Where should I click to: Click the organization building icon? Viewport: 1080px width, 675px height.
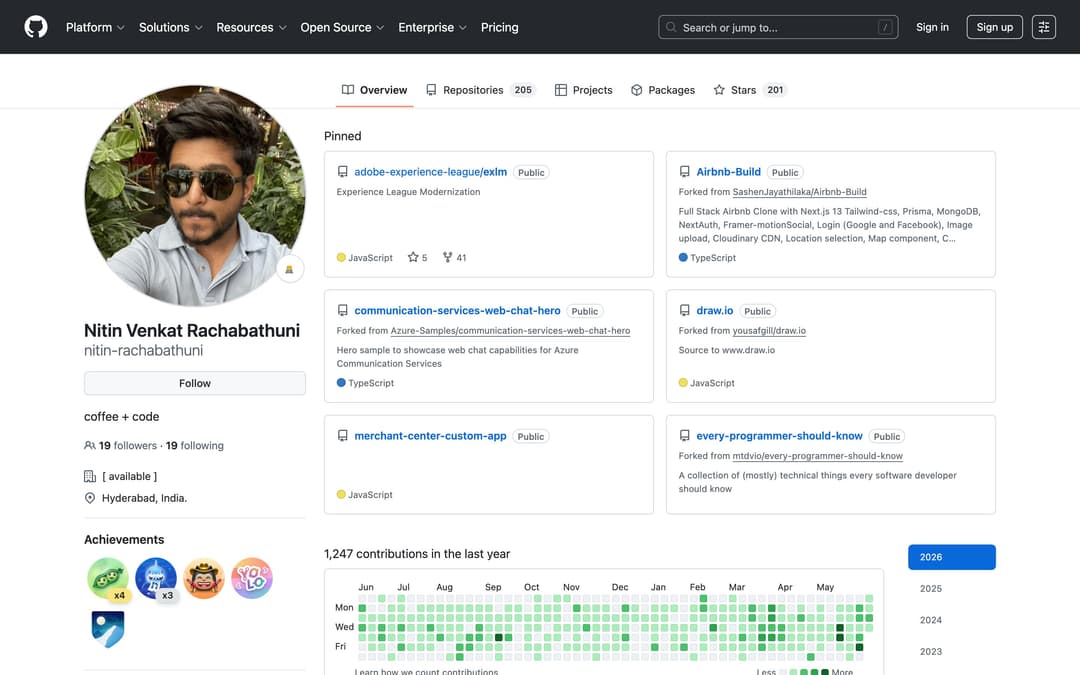90,476
